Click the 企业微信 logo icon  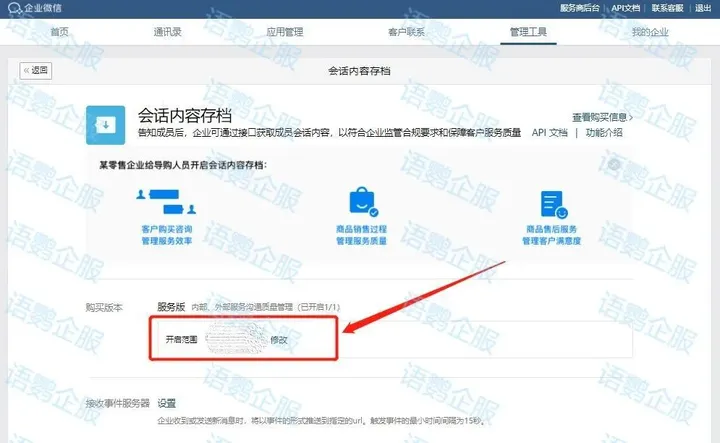click(x=15, y=7)
